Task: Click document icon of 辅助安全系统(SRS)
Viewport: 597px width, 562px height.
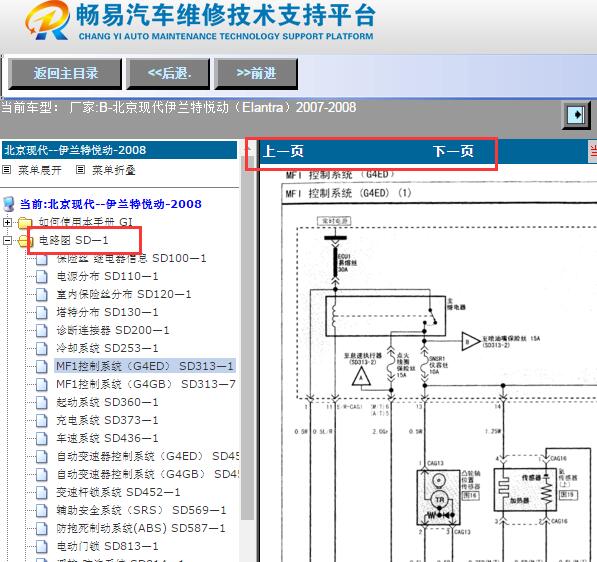Action: [42, 510]
